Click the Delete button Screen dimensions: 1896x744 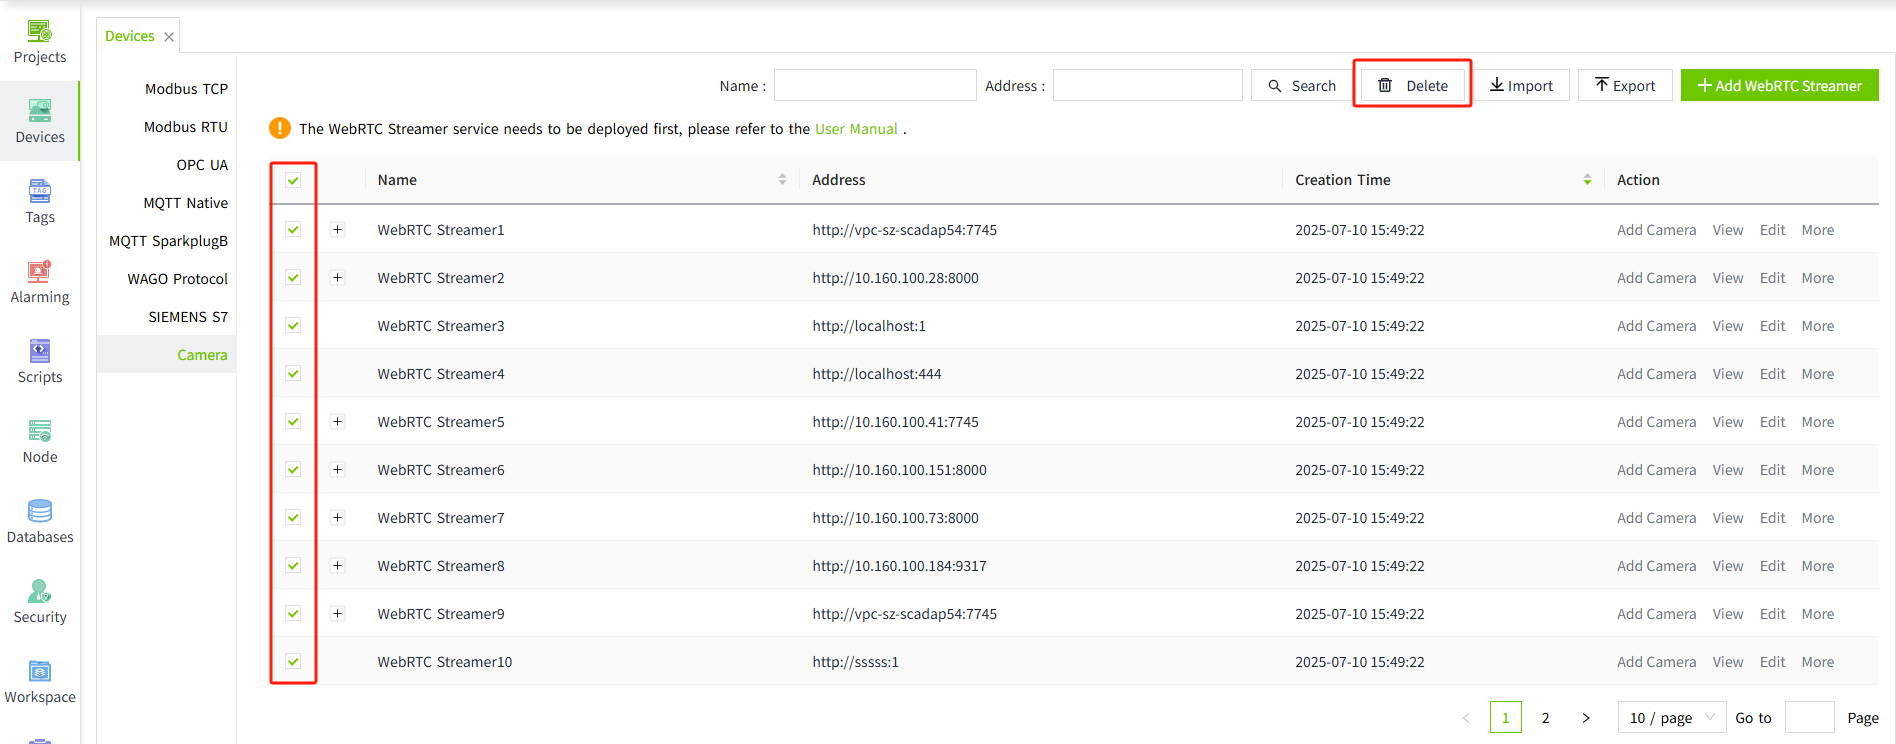click(x=1412, y=86)
